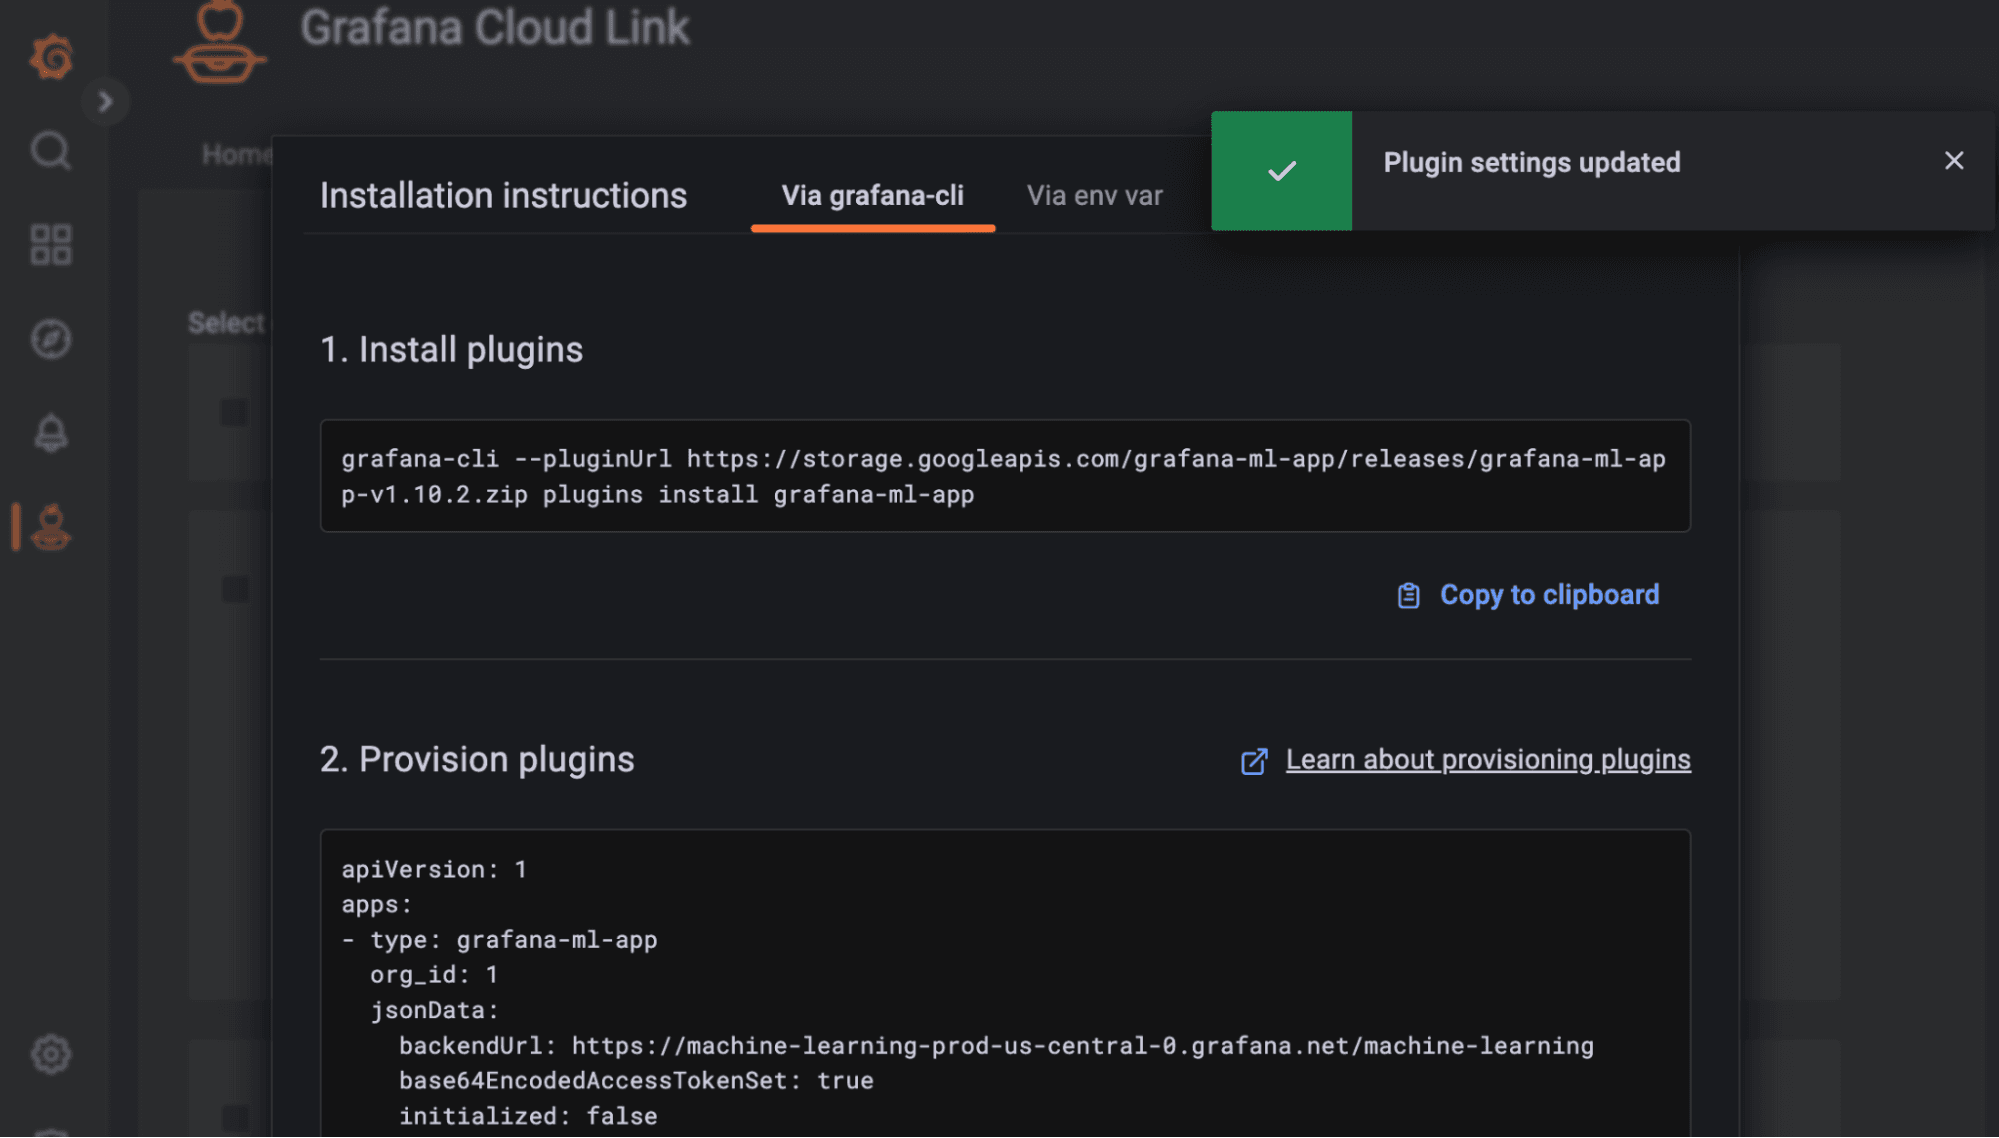The width and height of the screenshot is (1999, 1138).
Task: Click the 'base64EncodedAccessTokenSet: true' line
Action: point(636,1081)
